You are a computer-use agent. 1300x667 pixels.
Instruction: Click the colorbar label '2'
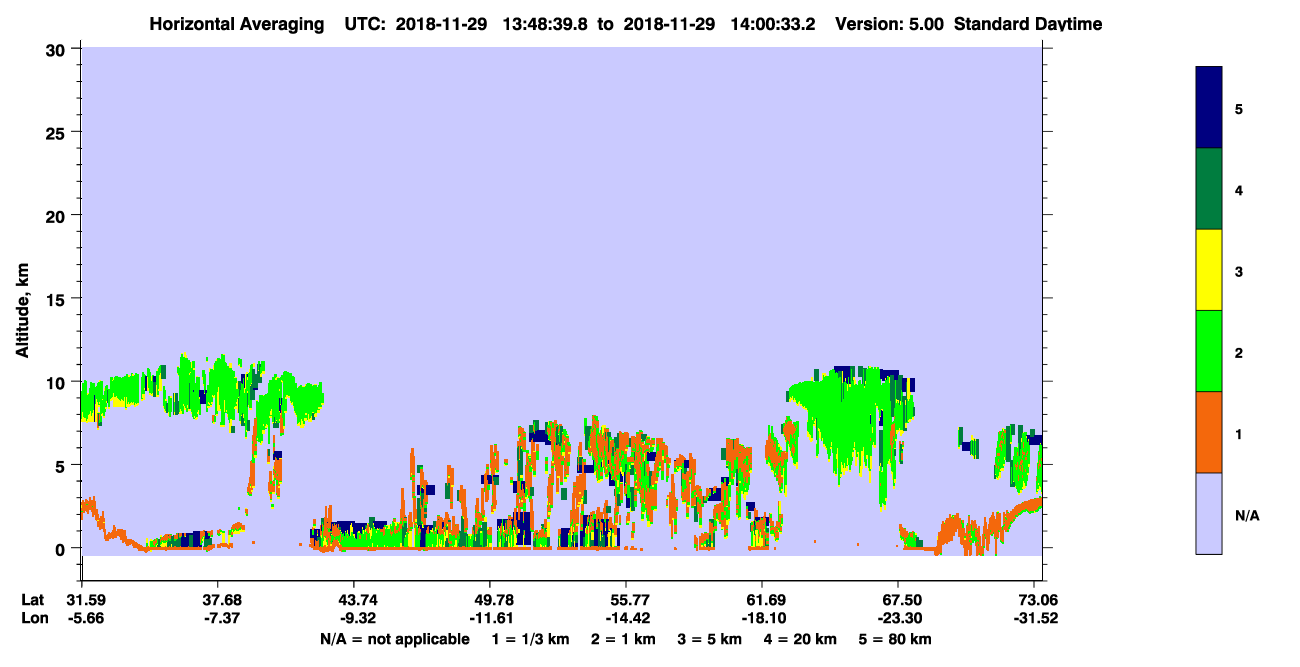pos(1239,352)
